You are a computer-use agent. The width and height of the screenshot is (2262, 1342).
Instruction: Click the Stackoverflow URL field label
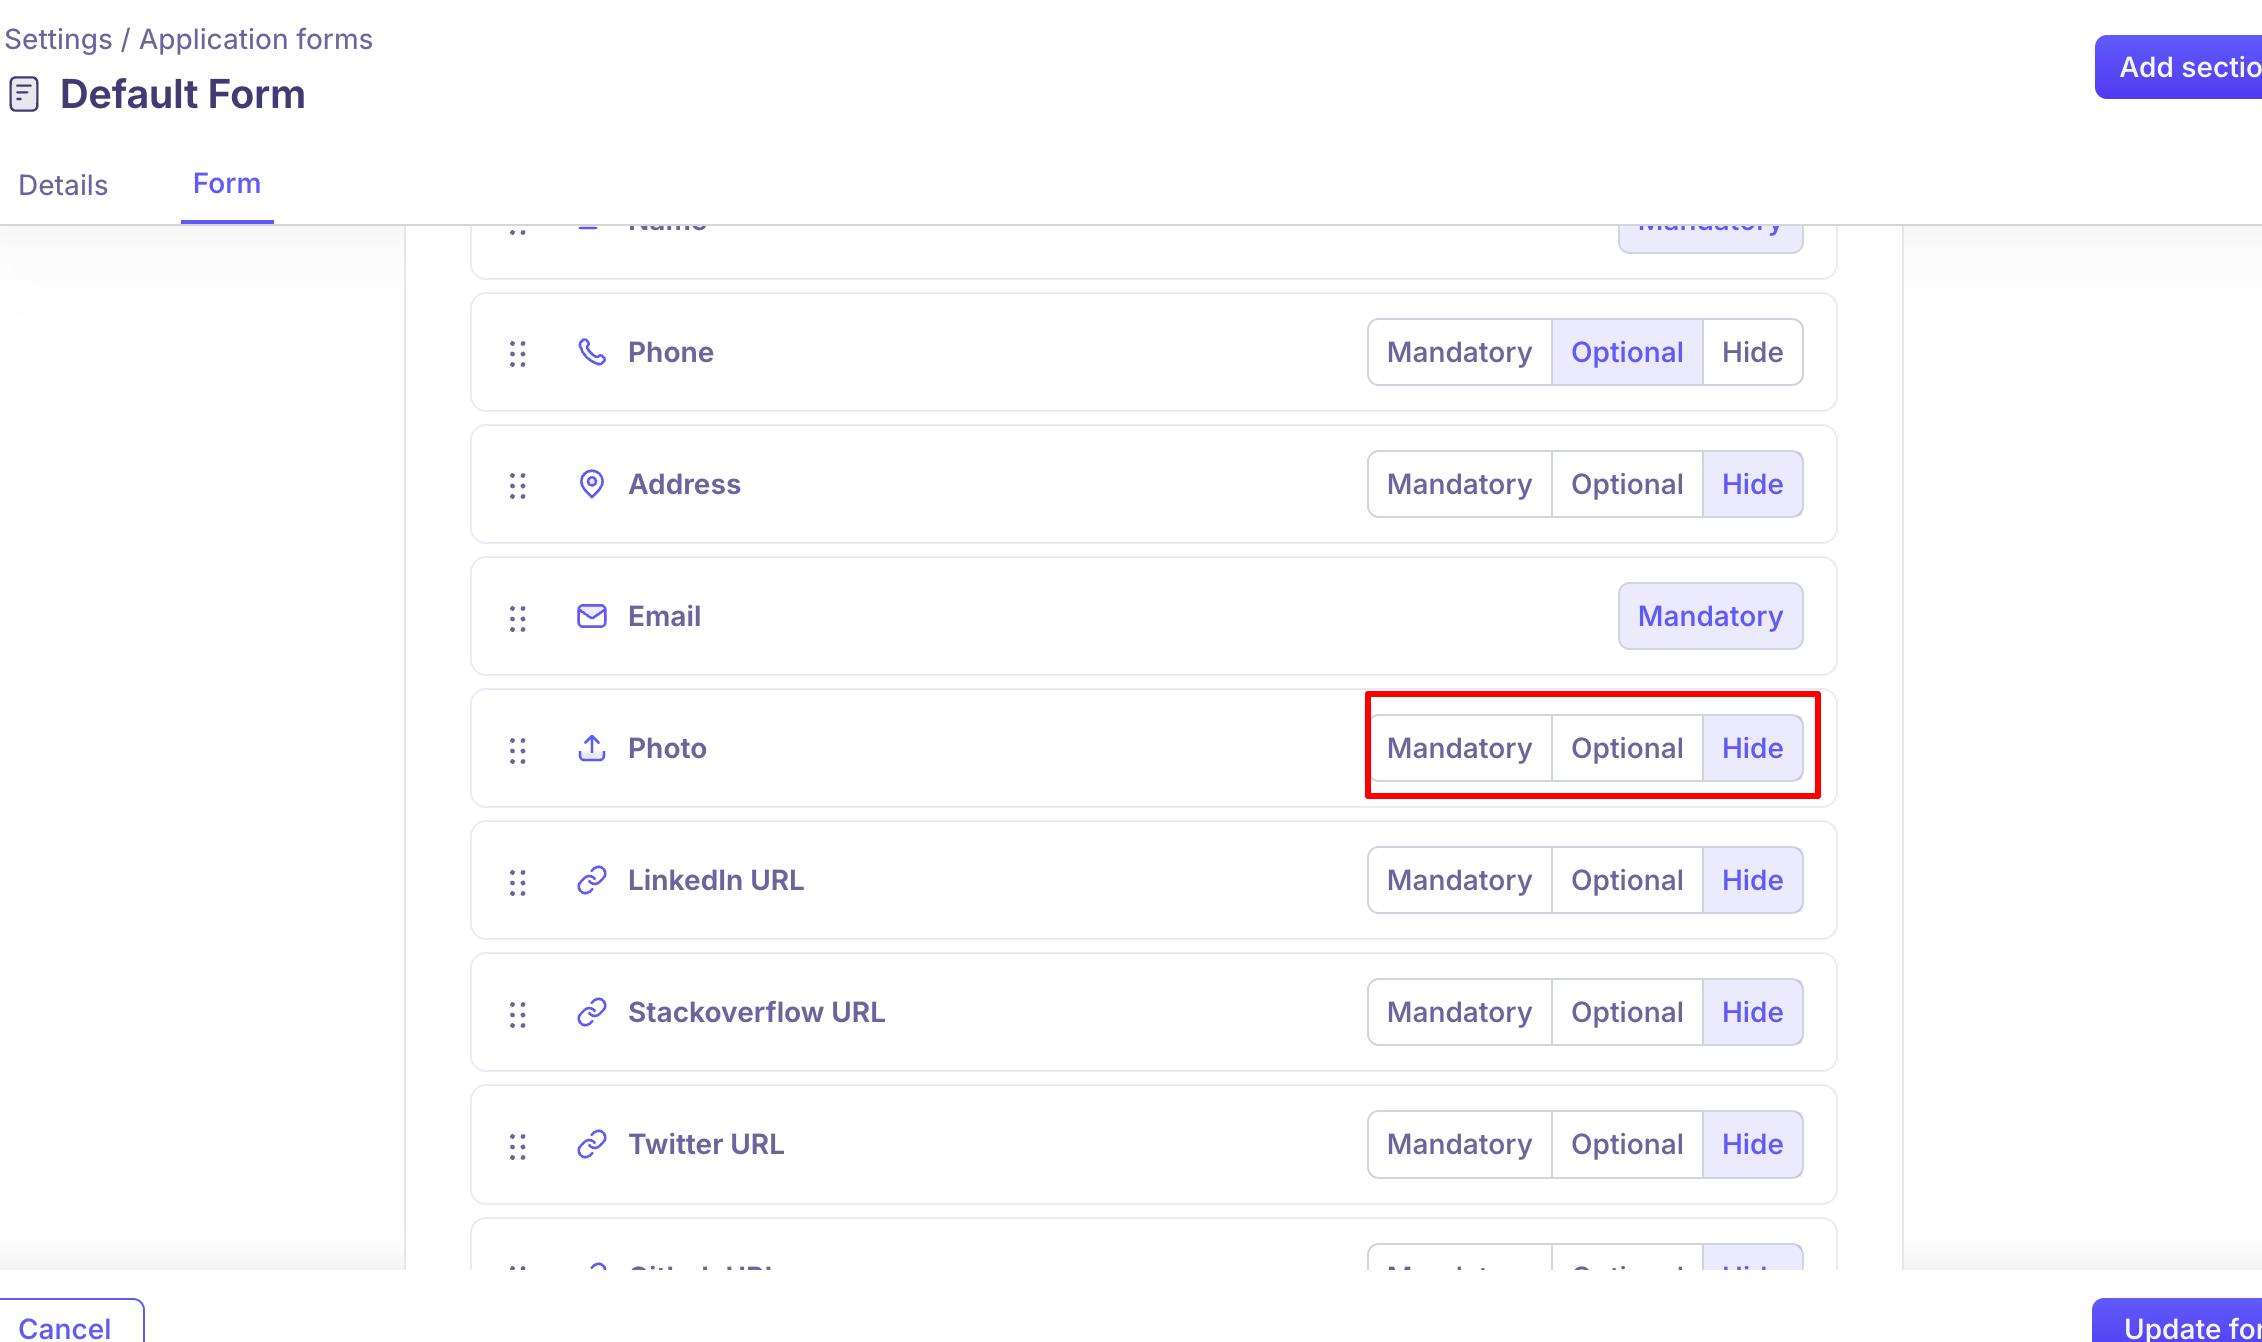pyautogui.click(x=756, y=1012)
